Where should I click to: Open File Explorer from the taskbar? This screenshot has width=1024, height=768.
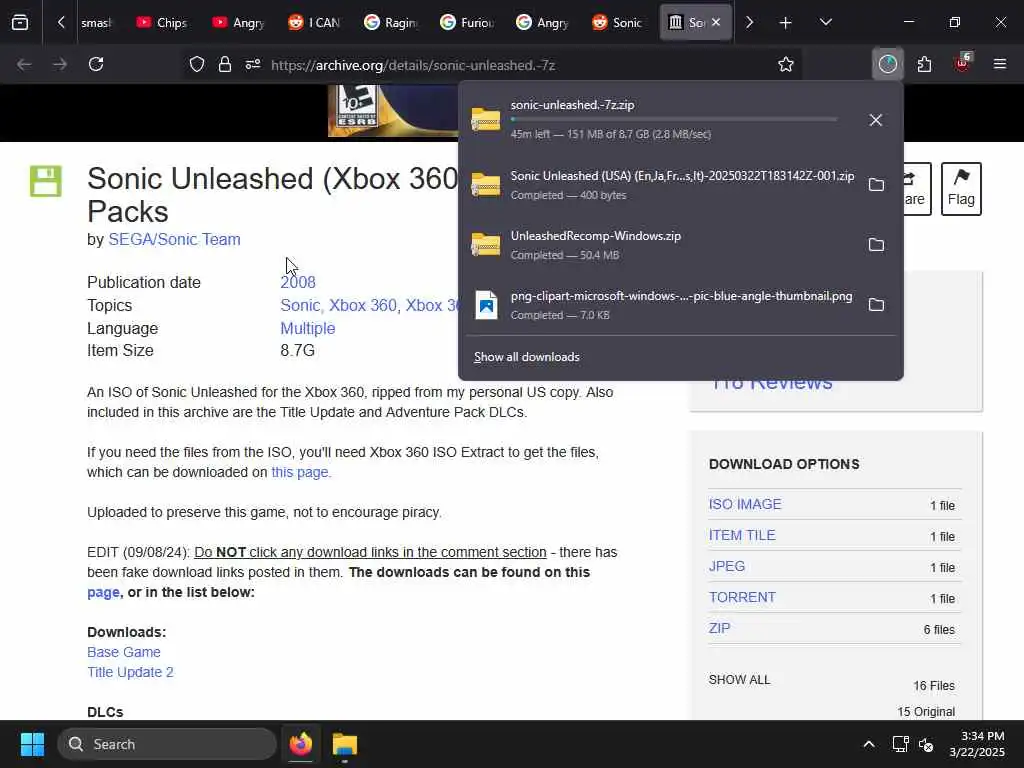pos(344,744)
